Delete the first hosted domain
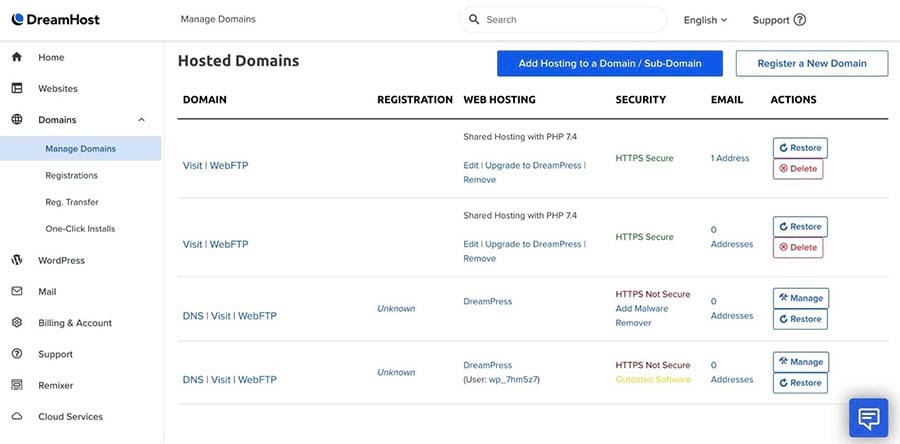Viewport: 900px width, 444px height. point(798,169)
